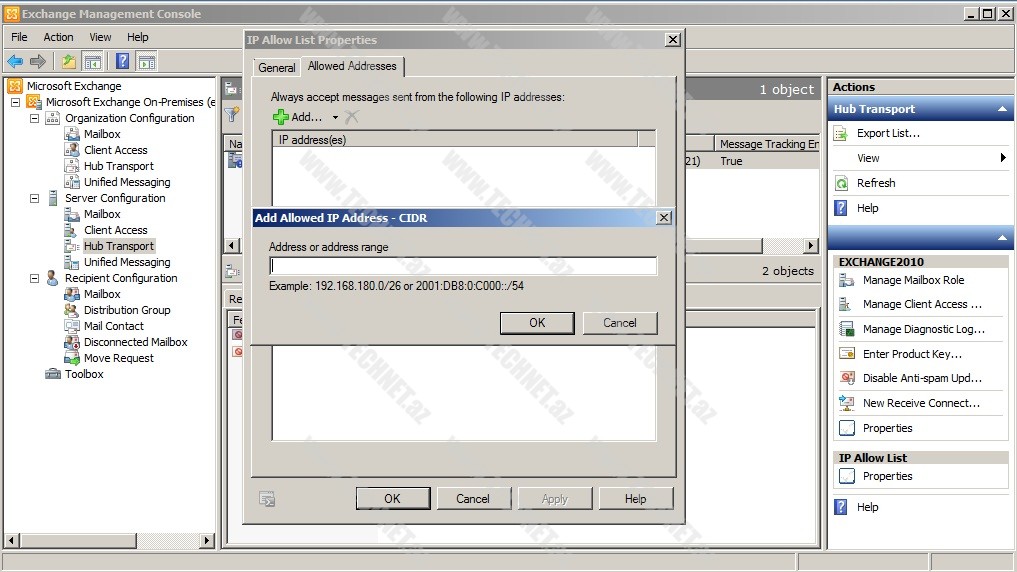Screen dimensions: 1017x572
Task: Open the Add button dropdown arrow
Action: tap(335, 118)
